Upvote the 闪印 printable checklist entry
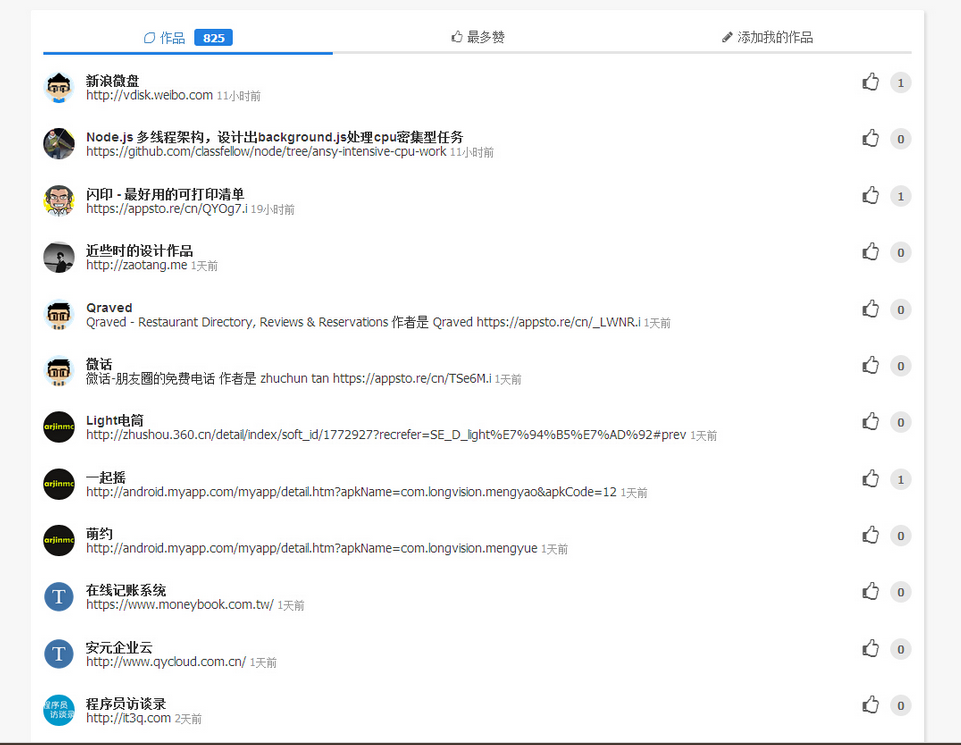Viewport: 961px width, 745px height. [870, 195]
